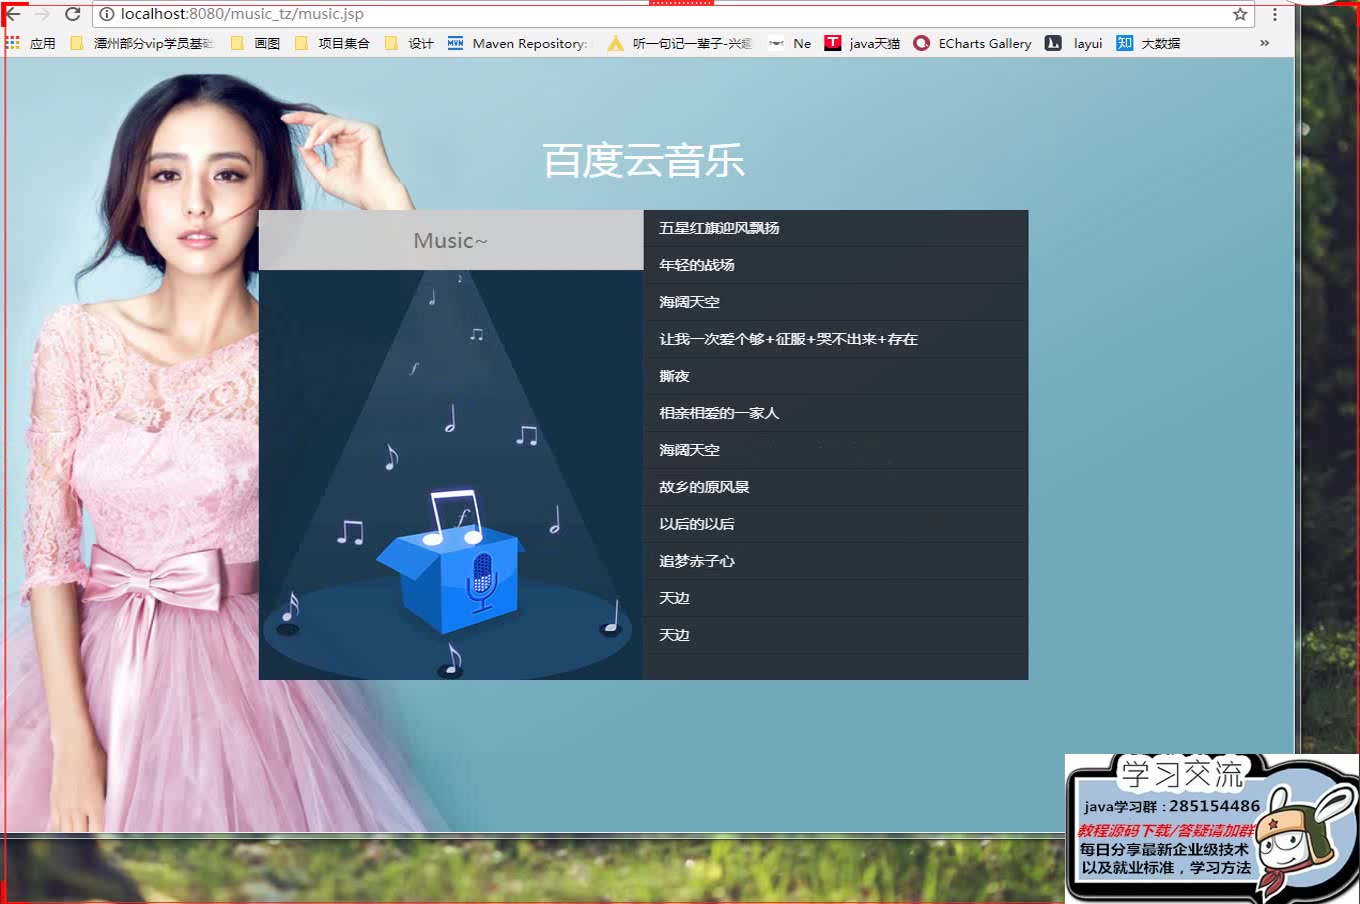Play the song 五星红旗迎风飘扬

(836, 228)
